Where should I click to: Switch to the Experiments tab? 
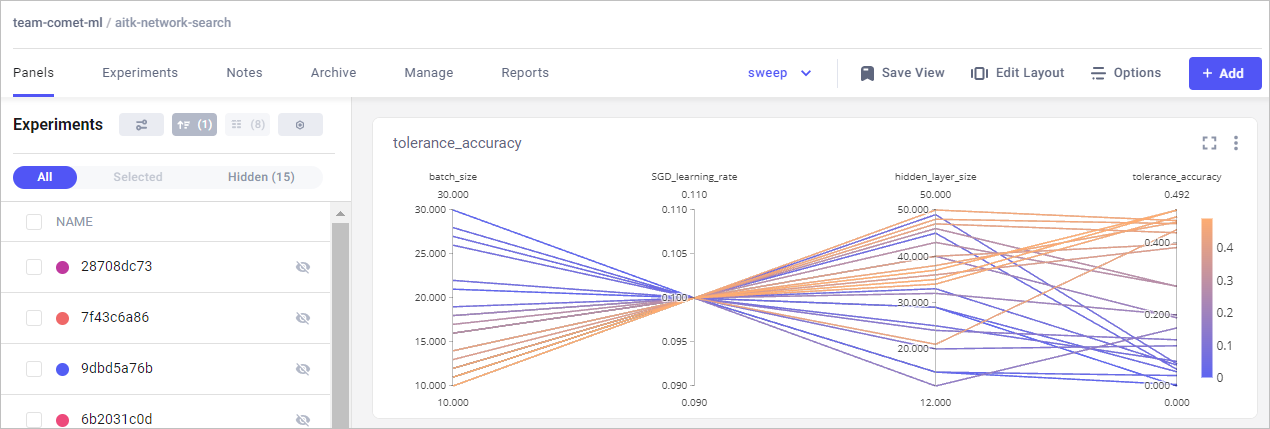pos(140,73)
